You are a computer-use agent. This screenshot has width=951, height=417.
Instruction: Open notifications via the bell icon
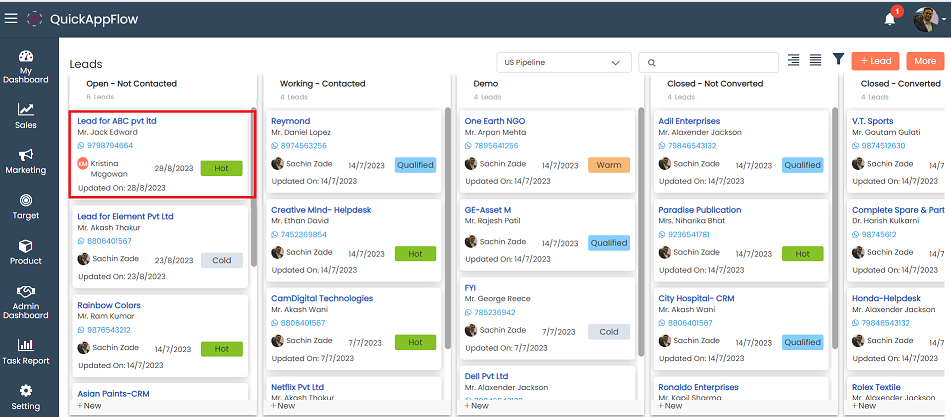coord(890,18)
